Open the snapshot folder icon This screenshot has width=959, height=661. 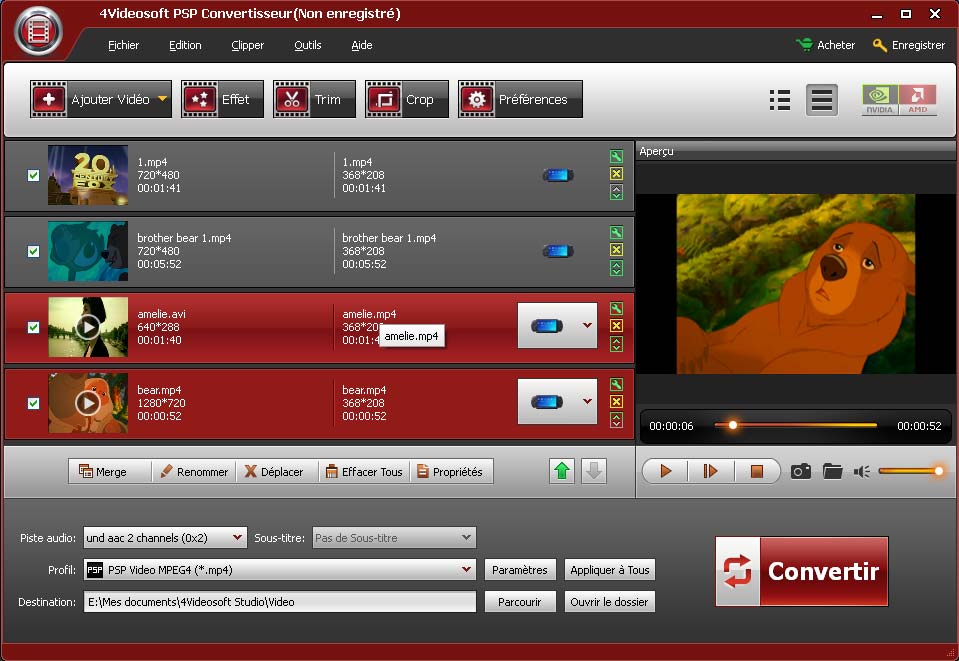pos(832,471)
